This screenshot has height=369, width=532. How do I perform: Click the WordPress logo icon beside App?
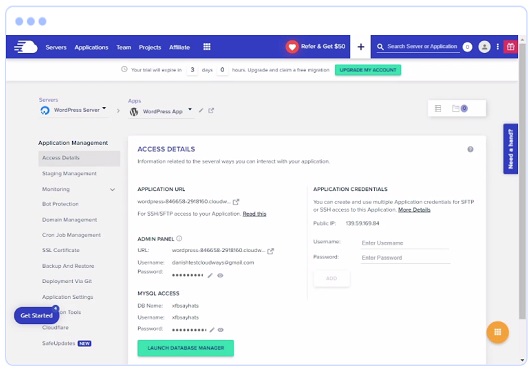click(x=134, y=112)
